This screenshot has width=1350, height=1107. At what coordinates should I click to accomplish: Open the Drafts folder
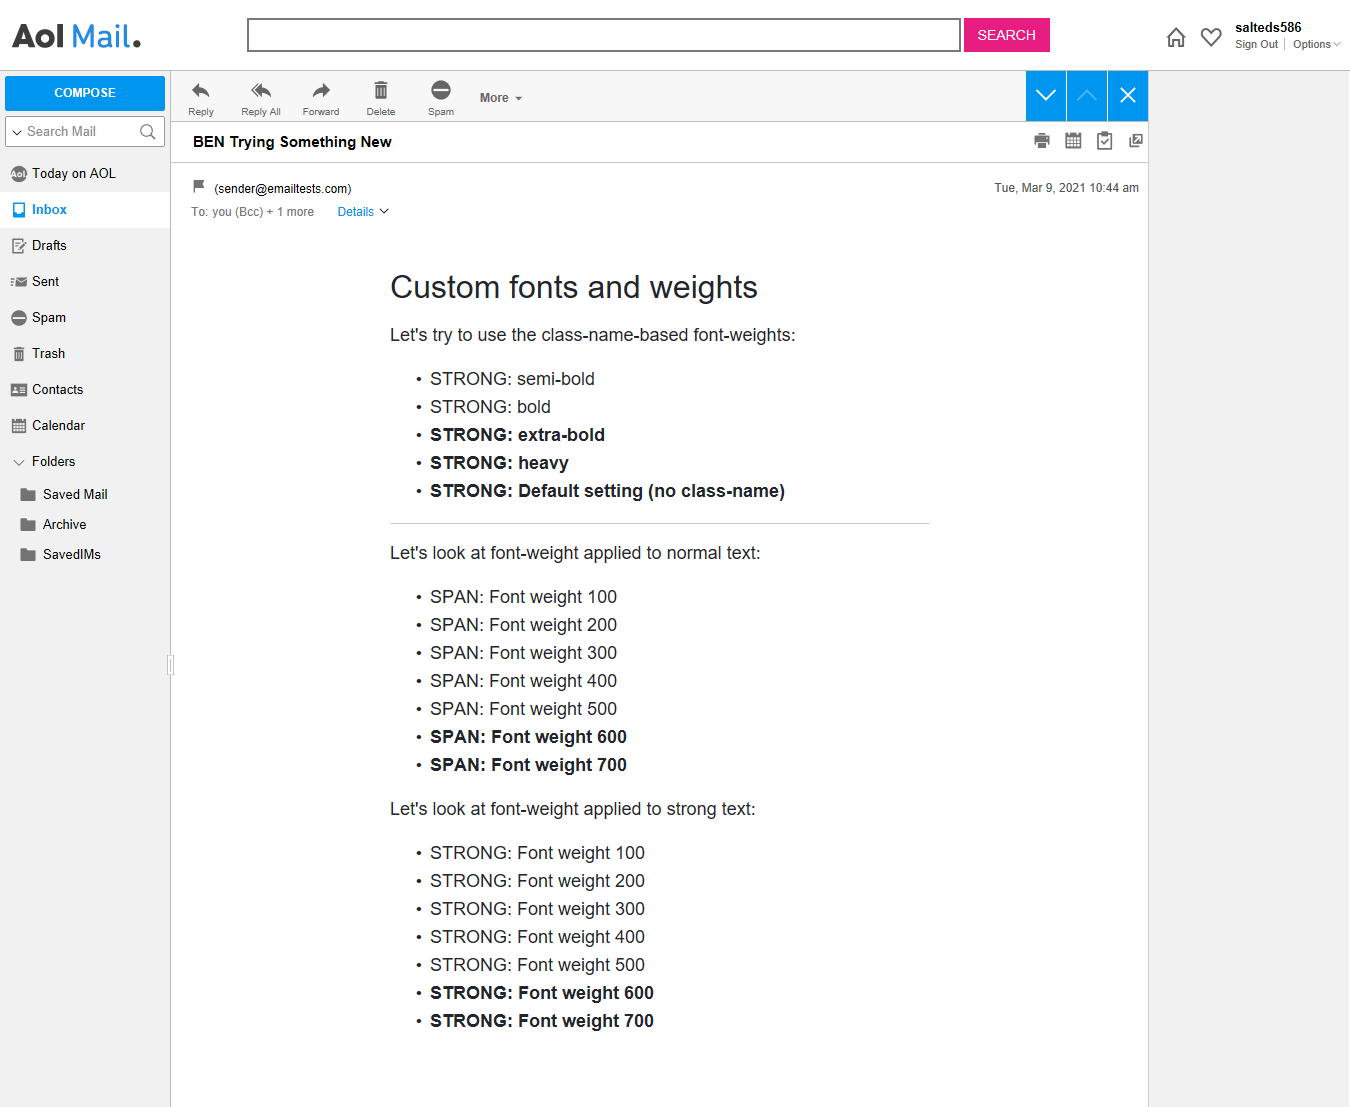tap(49, 246)
